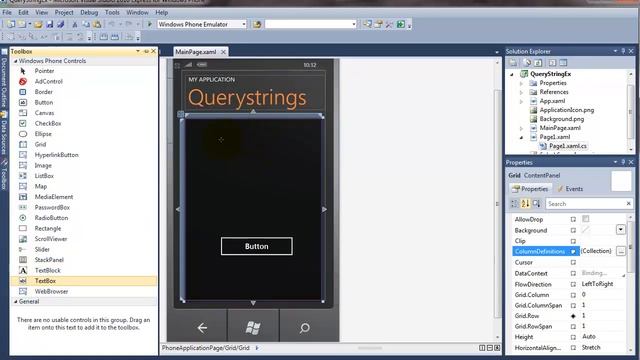The width and height of the screenshot is (640, 360).
Task: Switch to the Events tab in Properties
Action: pos(570,189)
